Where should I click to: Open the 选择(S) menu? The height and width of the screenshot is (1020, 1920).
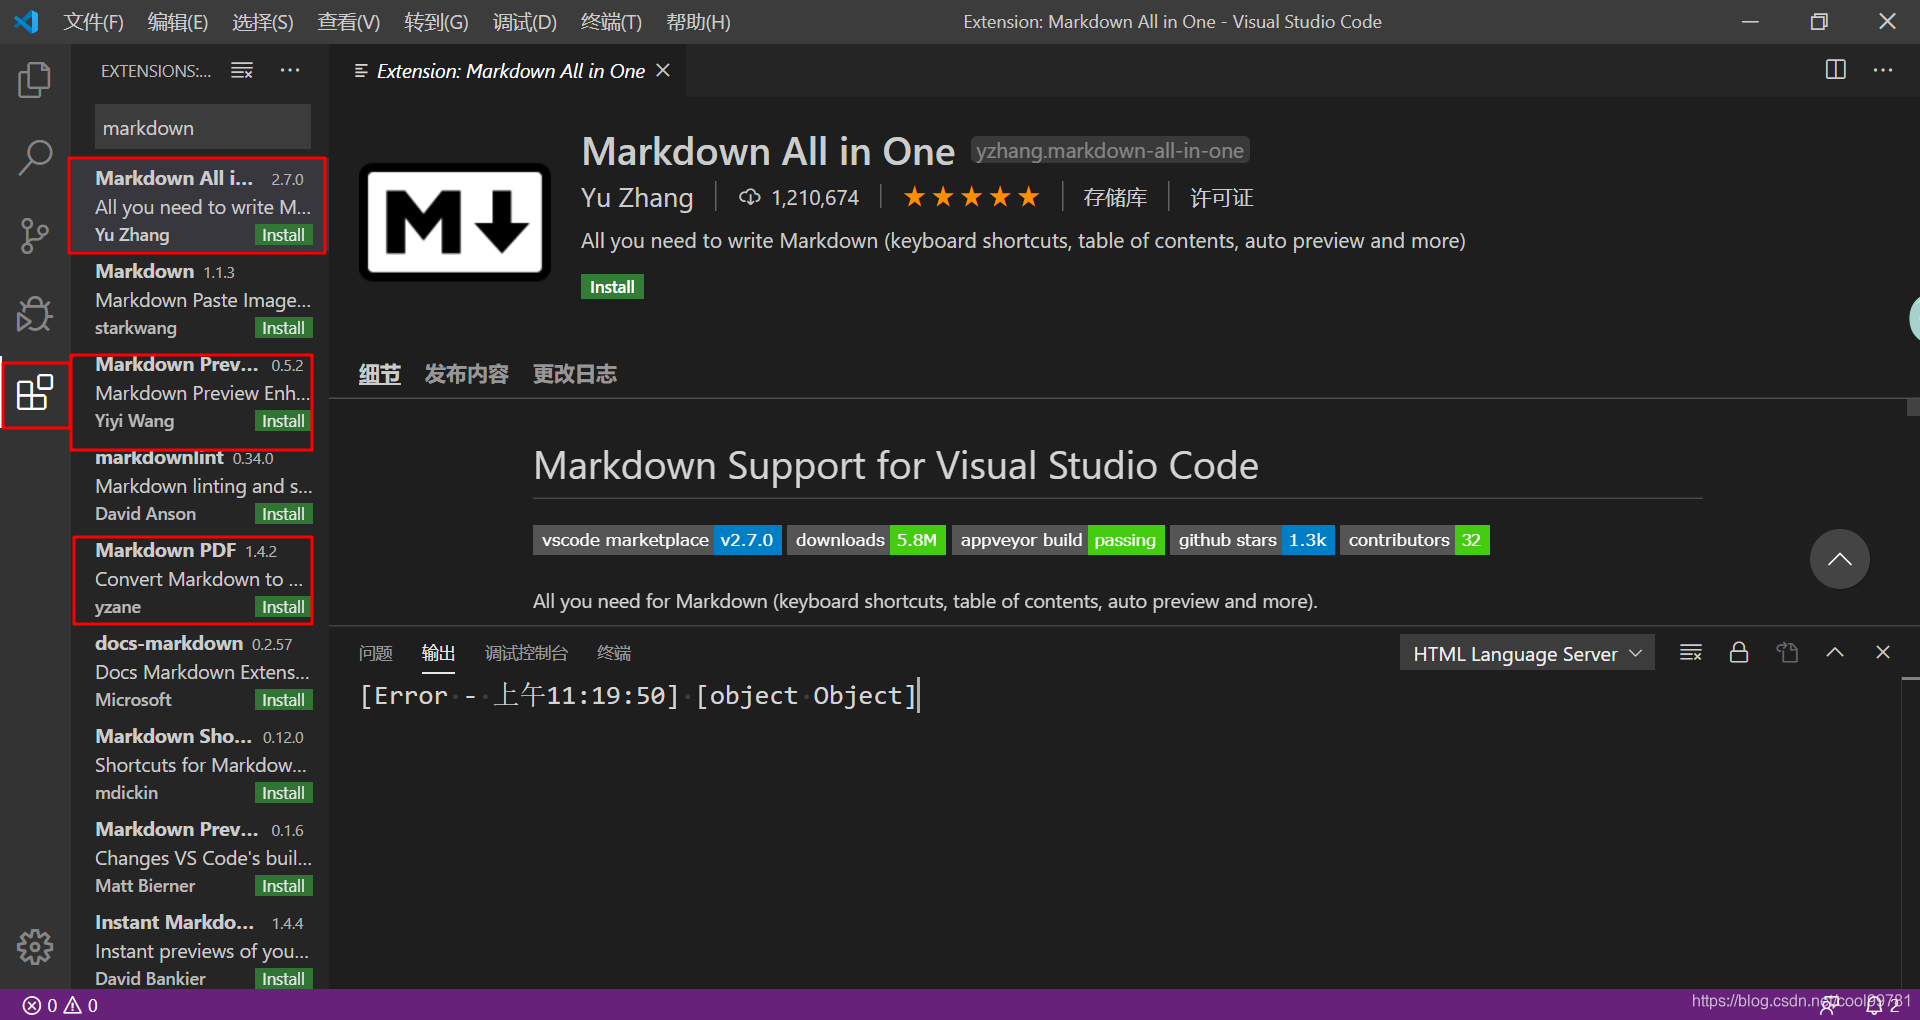(263, 22)
